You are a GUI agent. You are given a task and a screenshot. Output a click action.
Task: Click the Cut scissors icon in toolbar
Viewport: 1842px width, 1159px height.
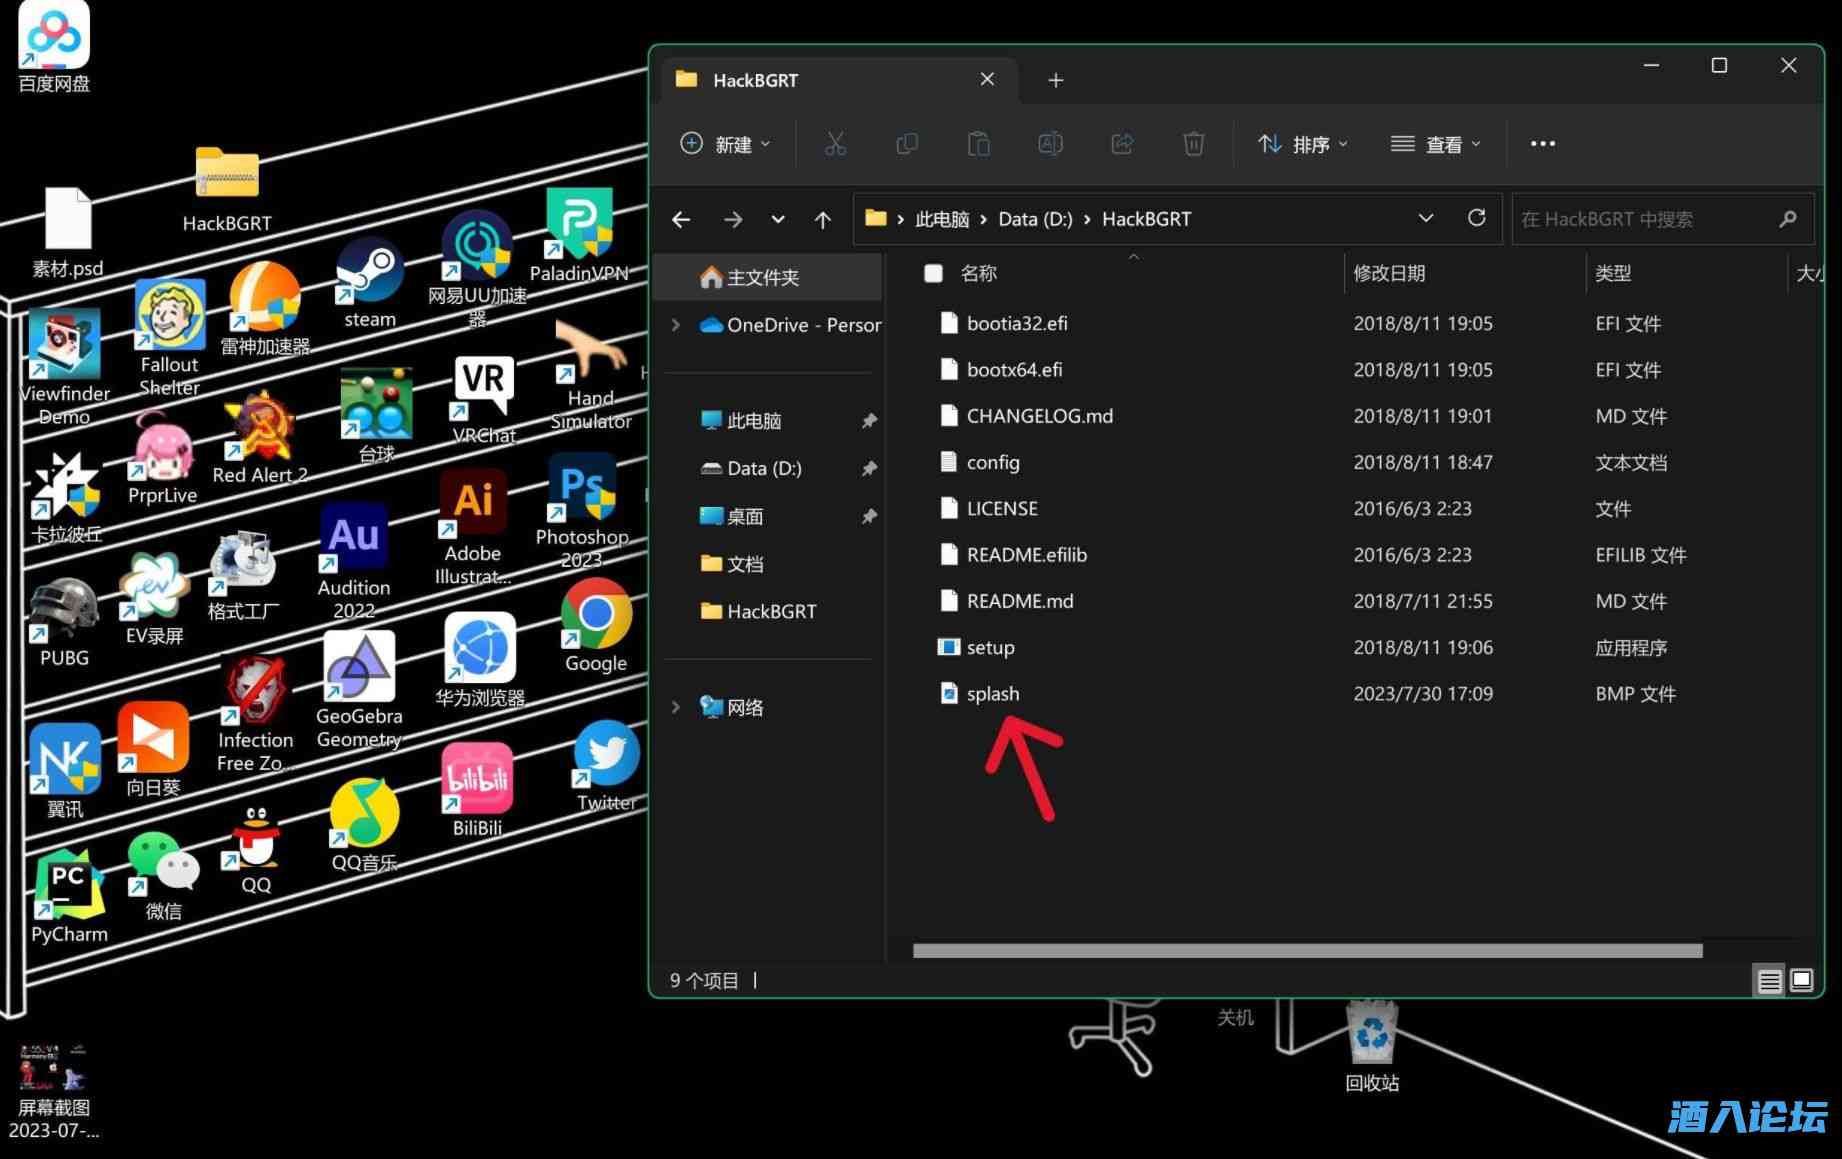835,144
